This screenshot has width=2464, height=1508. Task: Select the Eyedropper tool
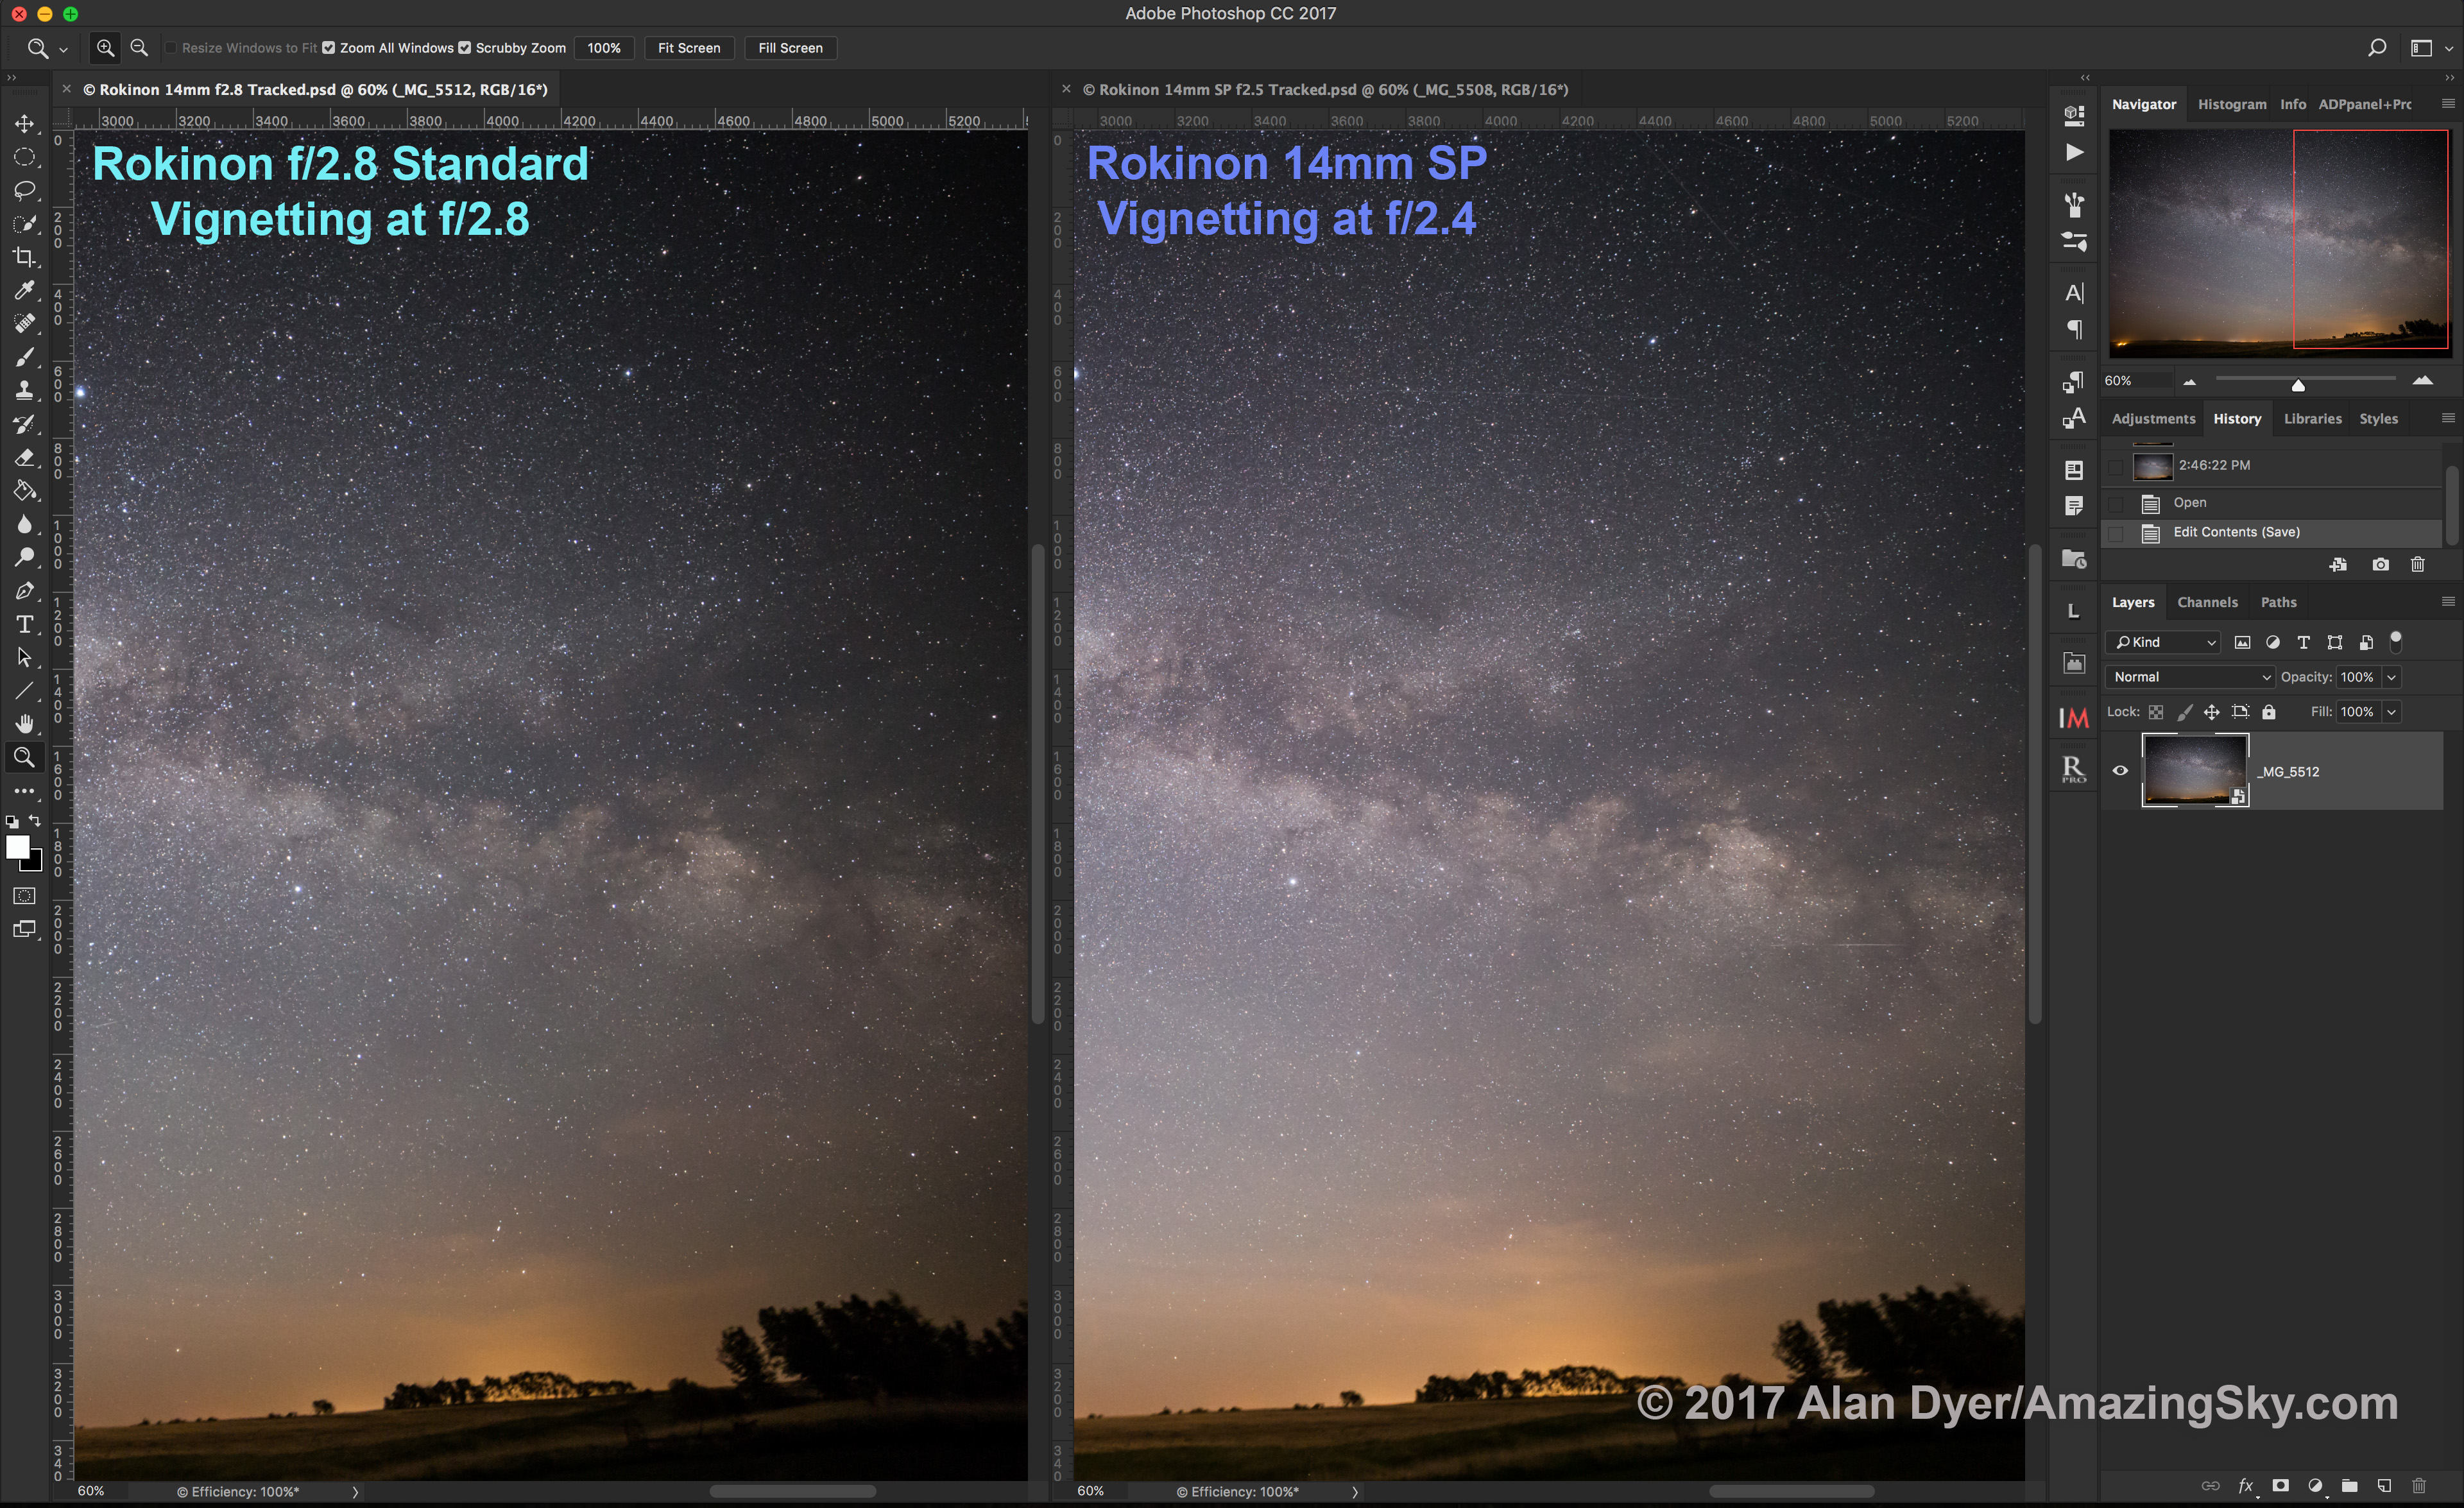[x=24, y=290]
